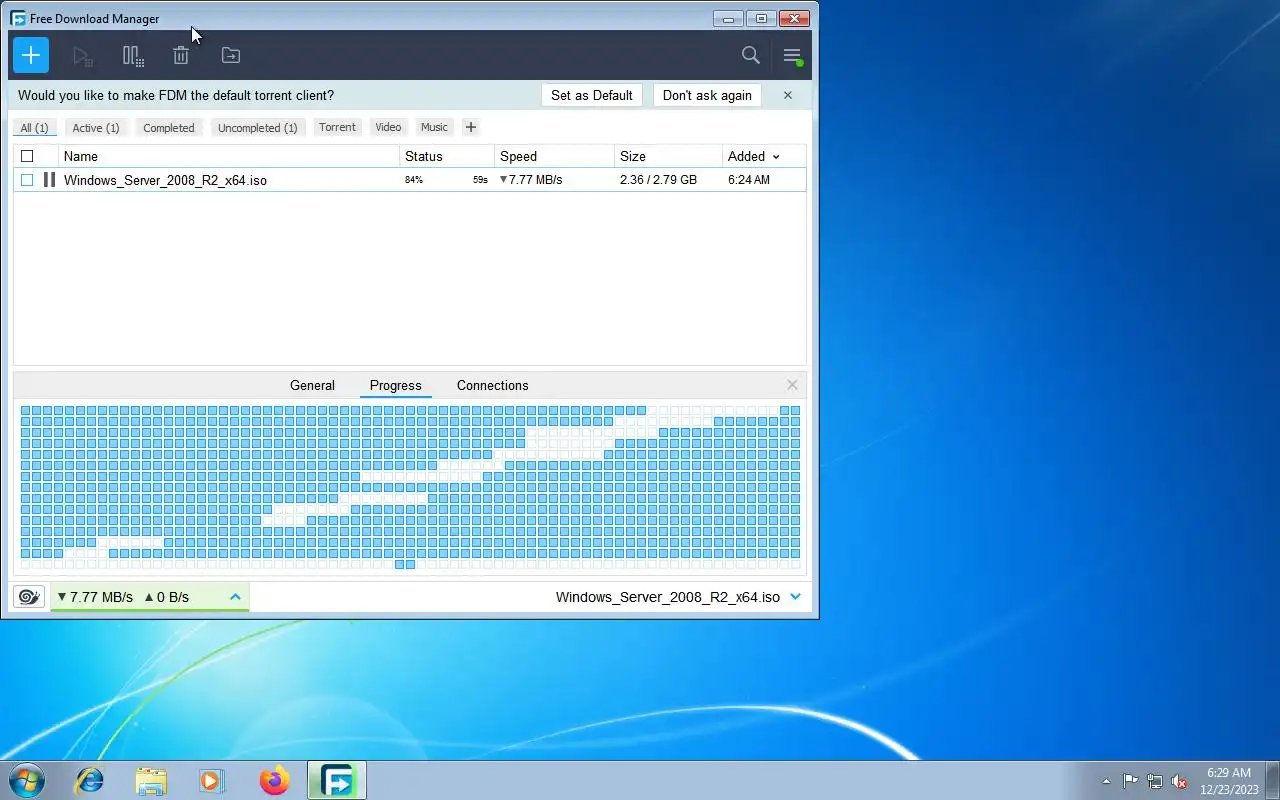Screen dimensions: 1280x800
Task: Open the network tray icon
Action: tap(1155, 781)
